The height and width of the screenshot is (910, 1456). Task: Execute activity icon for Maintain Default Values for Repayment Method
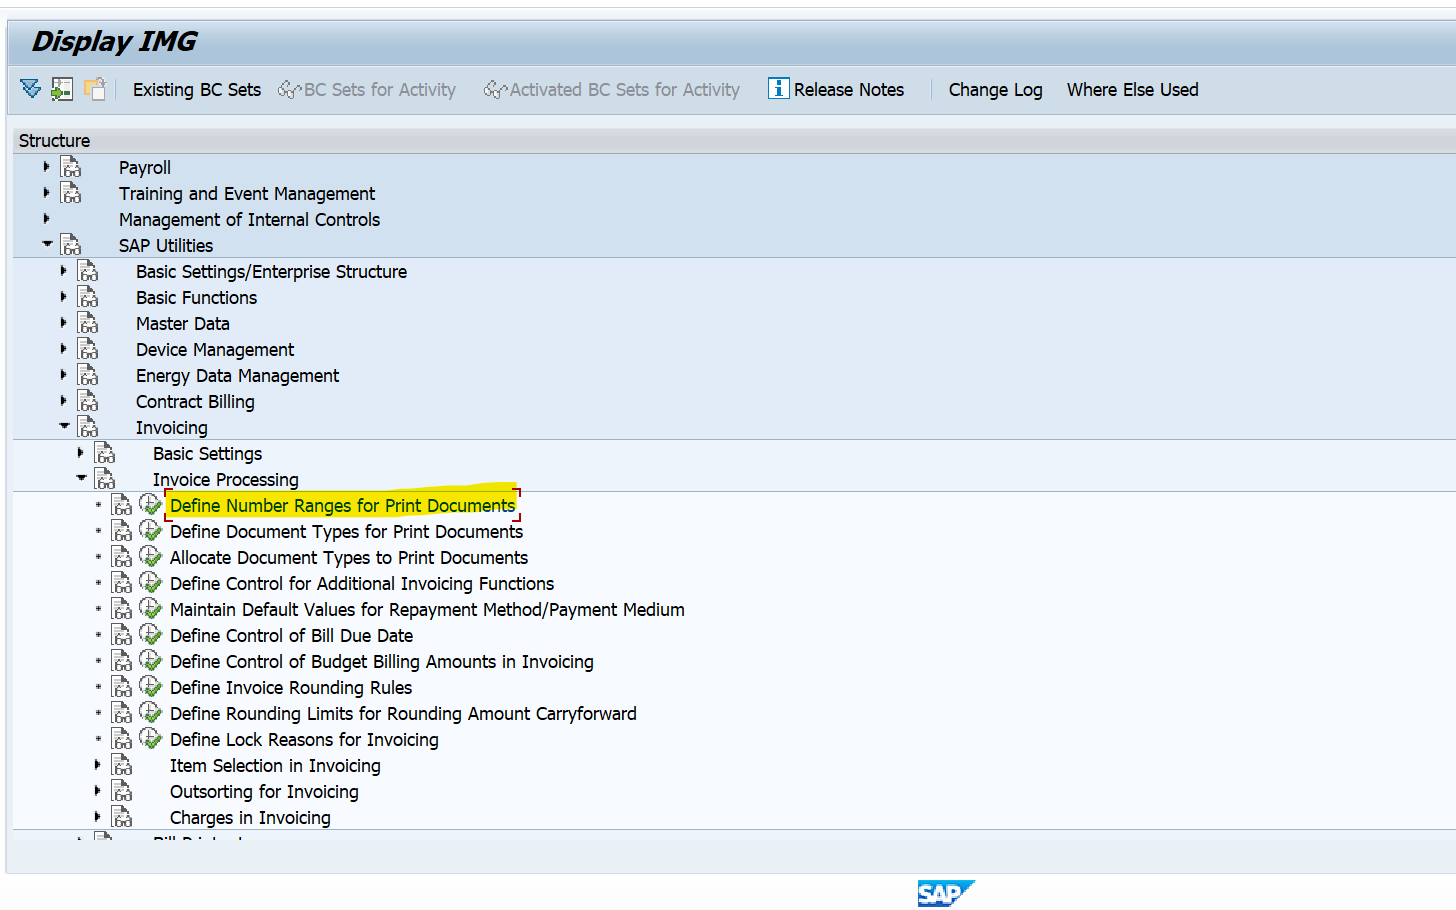click(151, 608)
